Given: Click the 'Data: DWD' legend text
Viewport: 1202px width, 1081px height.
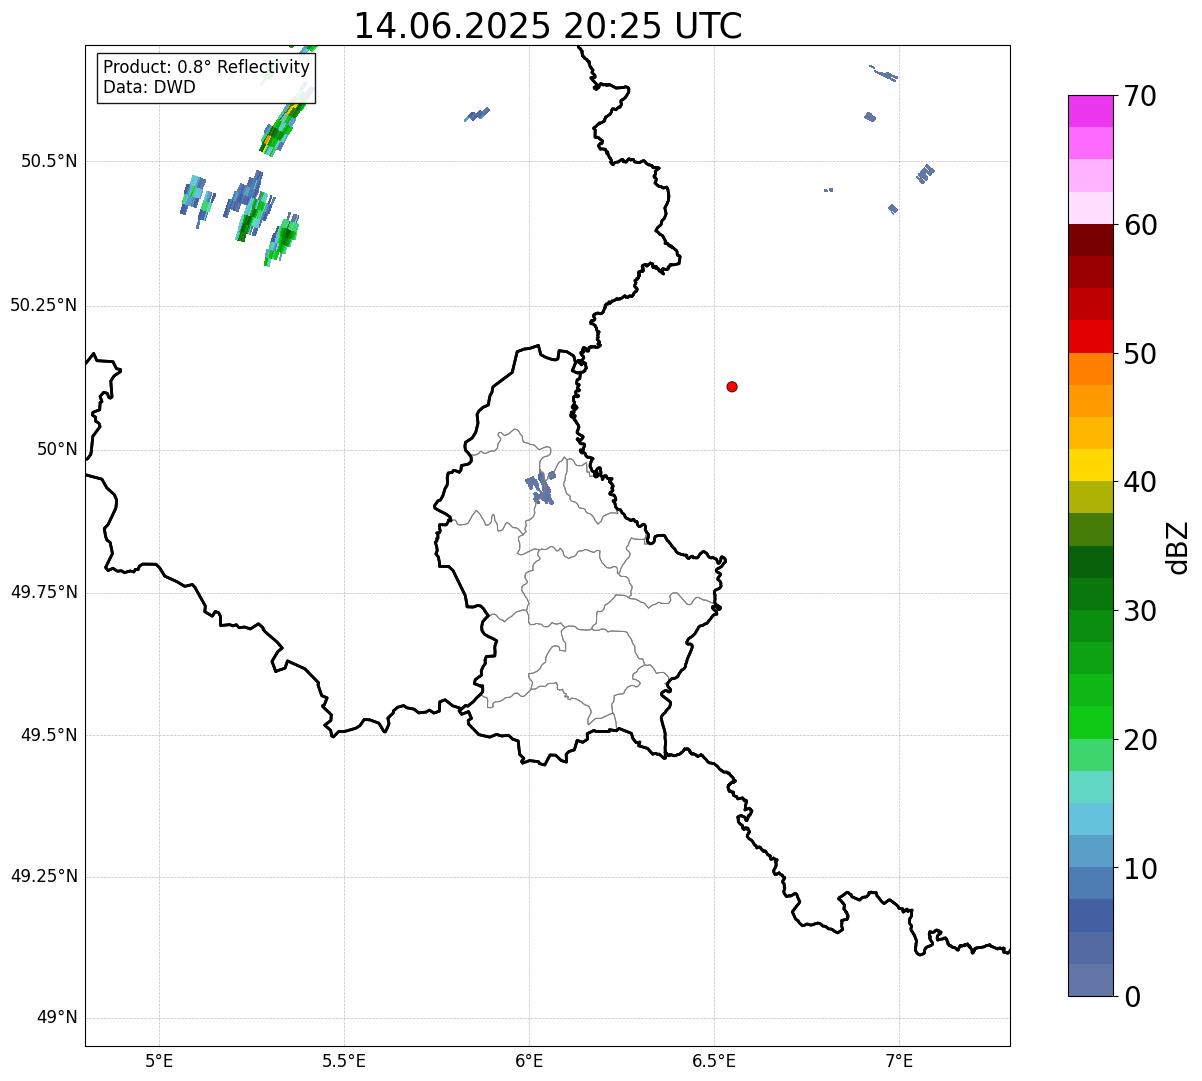Looking at the screenshot, I should coord(150,87).
